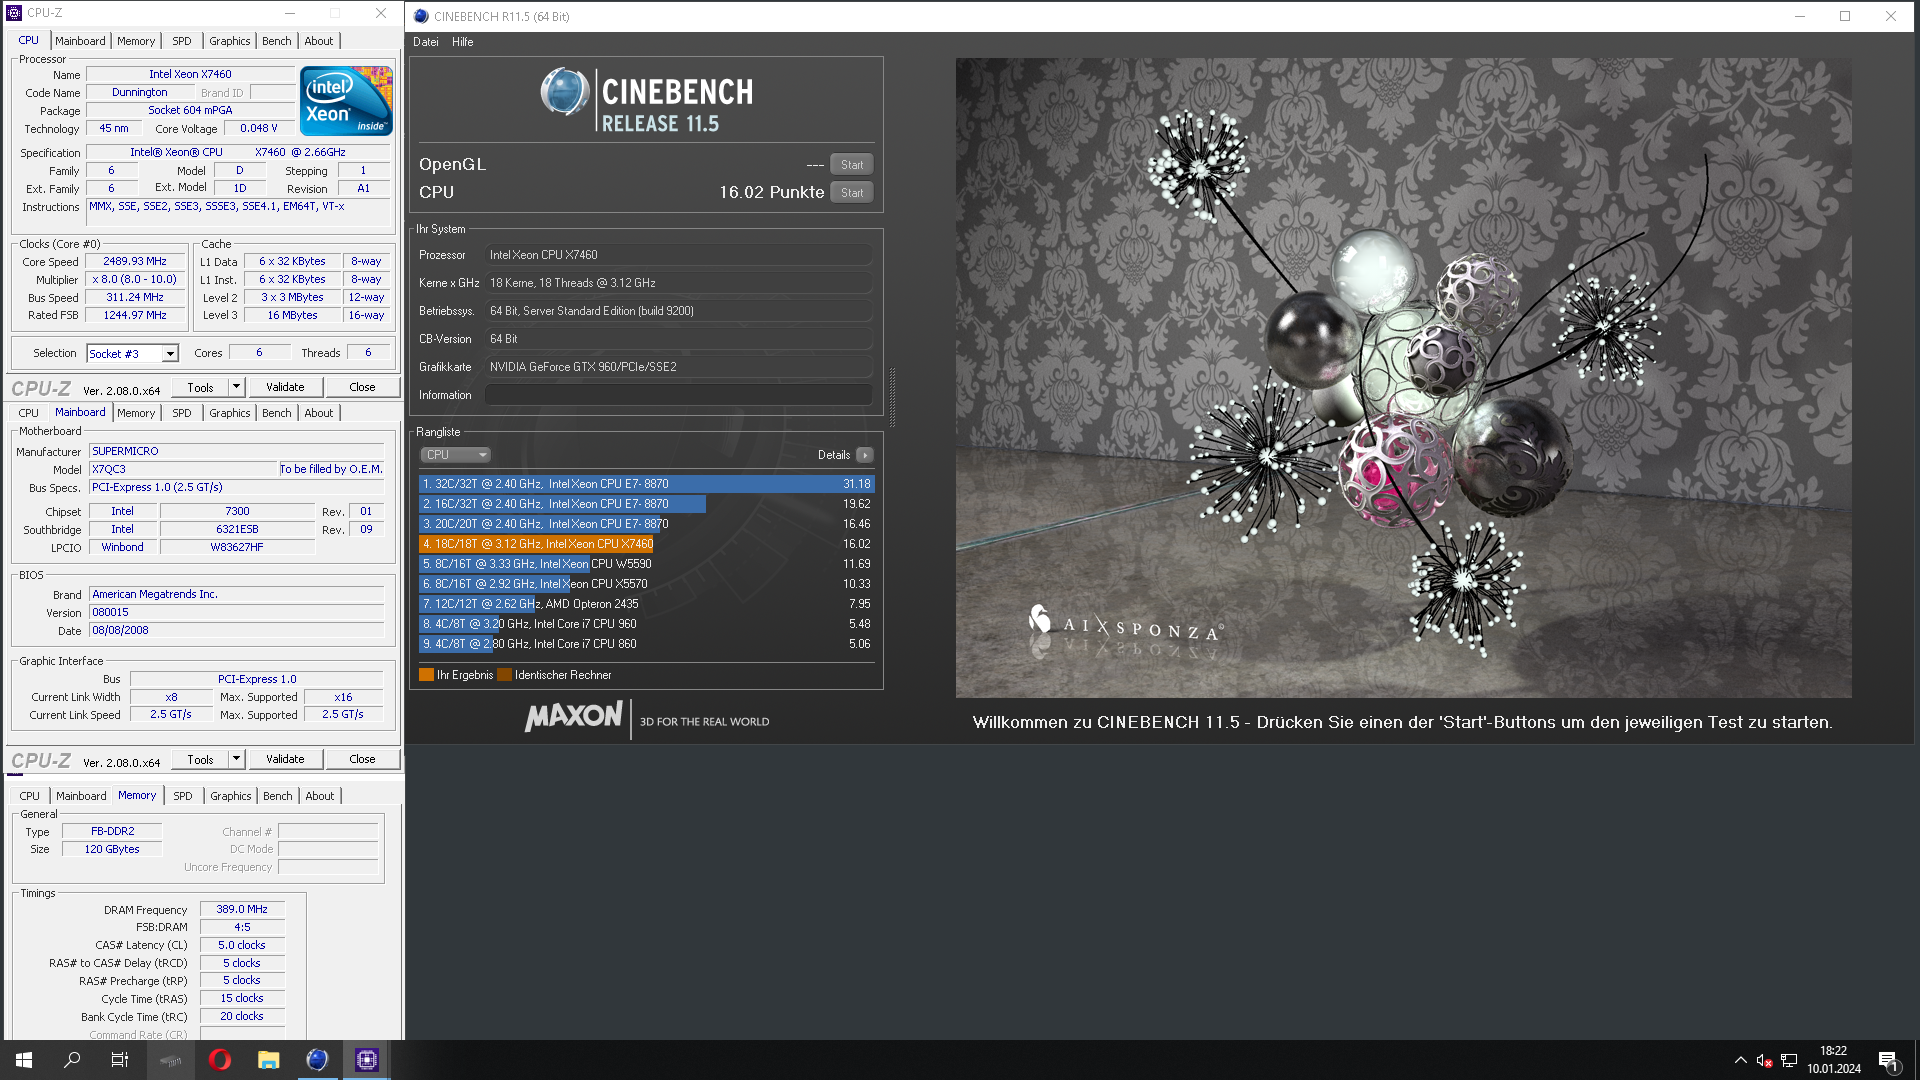Switch to Cinebench taskbar icon
The height and width of the screenshot is (1080, 1920).
[317, 1060]
